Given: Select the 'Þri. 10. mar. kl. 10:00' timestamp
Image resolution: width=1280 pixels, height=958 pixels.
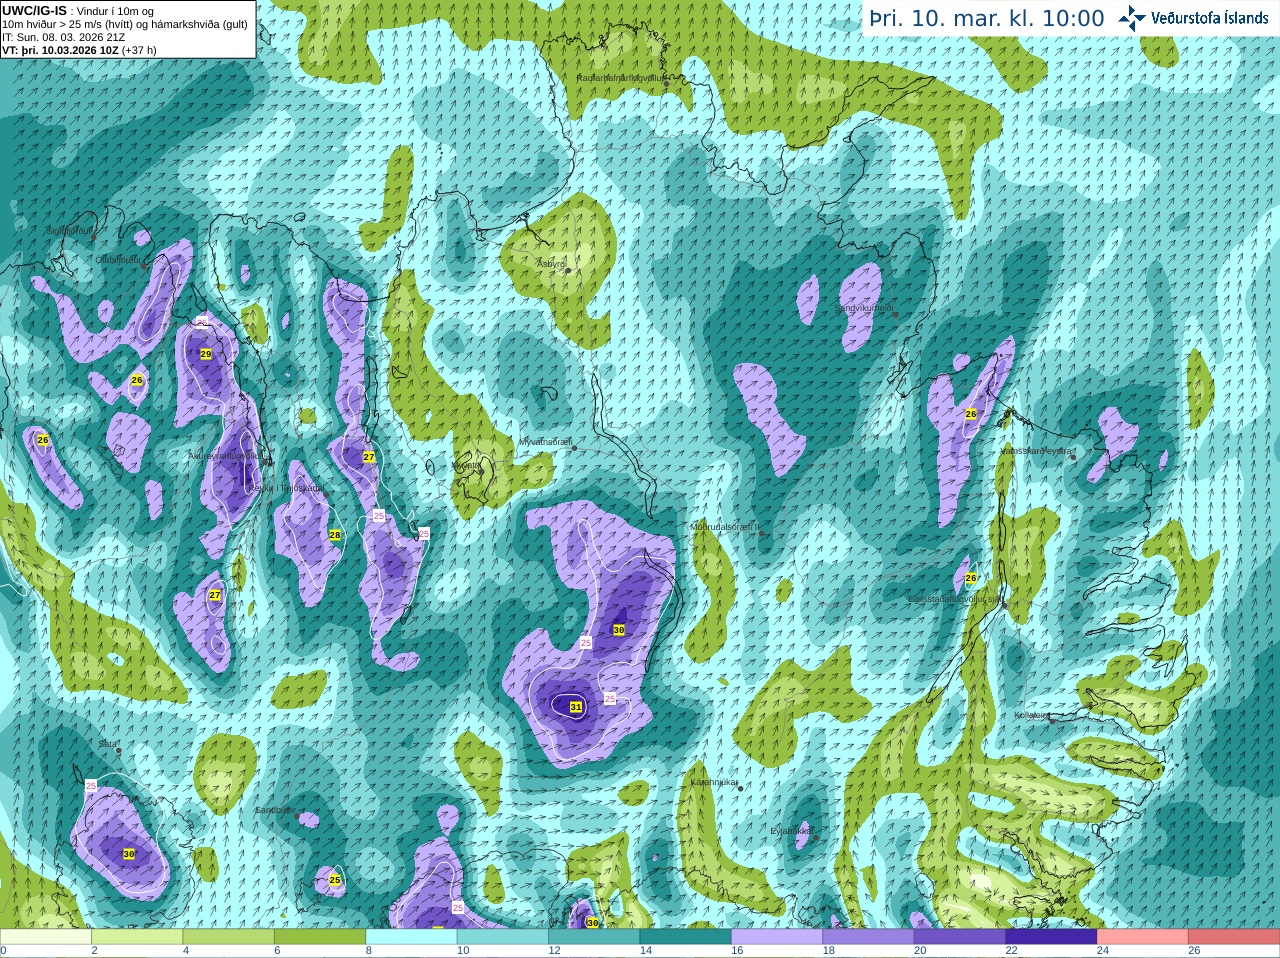Looking at the screenshot, I should click(x=987, y=19).
